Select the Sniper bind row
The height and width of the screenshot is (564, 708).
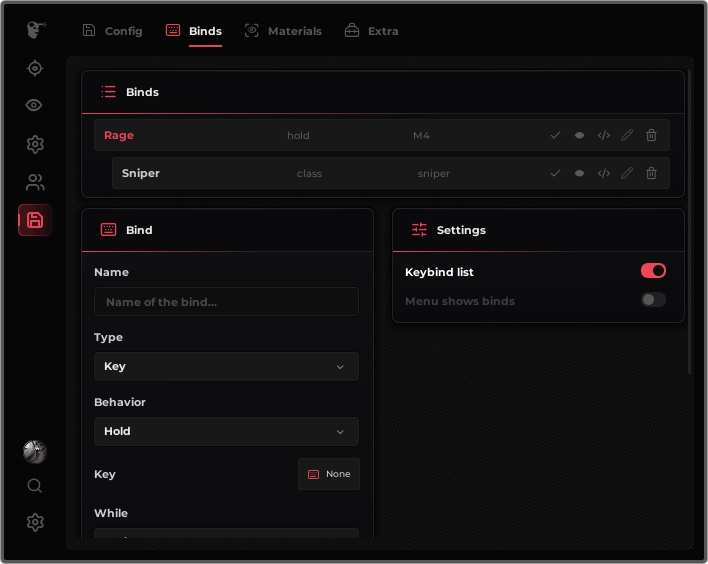[391, 173]
